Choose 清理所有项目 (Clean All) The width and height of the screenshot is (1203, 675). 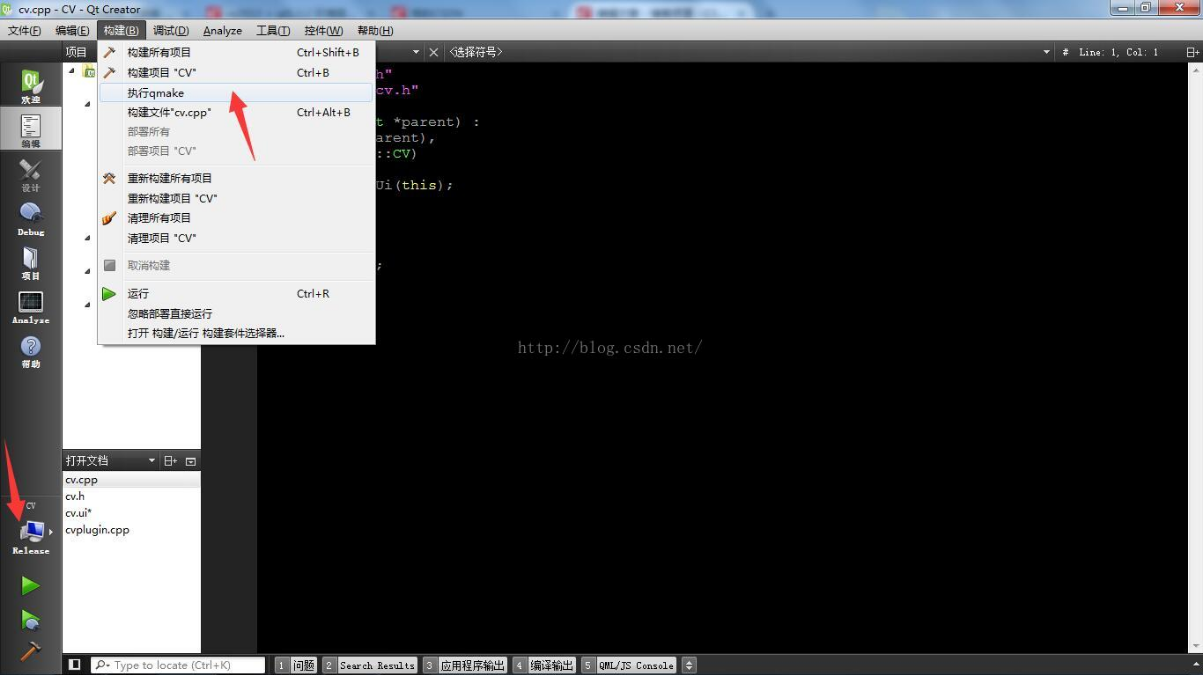pyautogui.click(x=236, y=218)
